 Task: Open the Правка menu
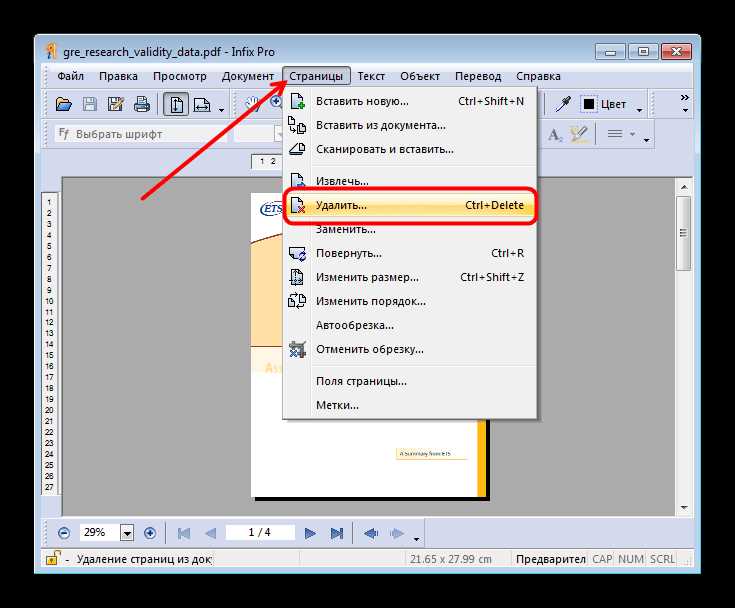coord(118,76)
